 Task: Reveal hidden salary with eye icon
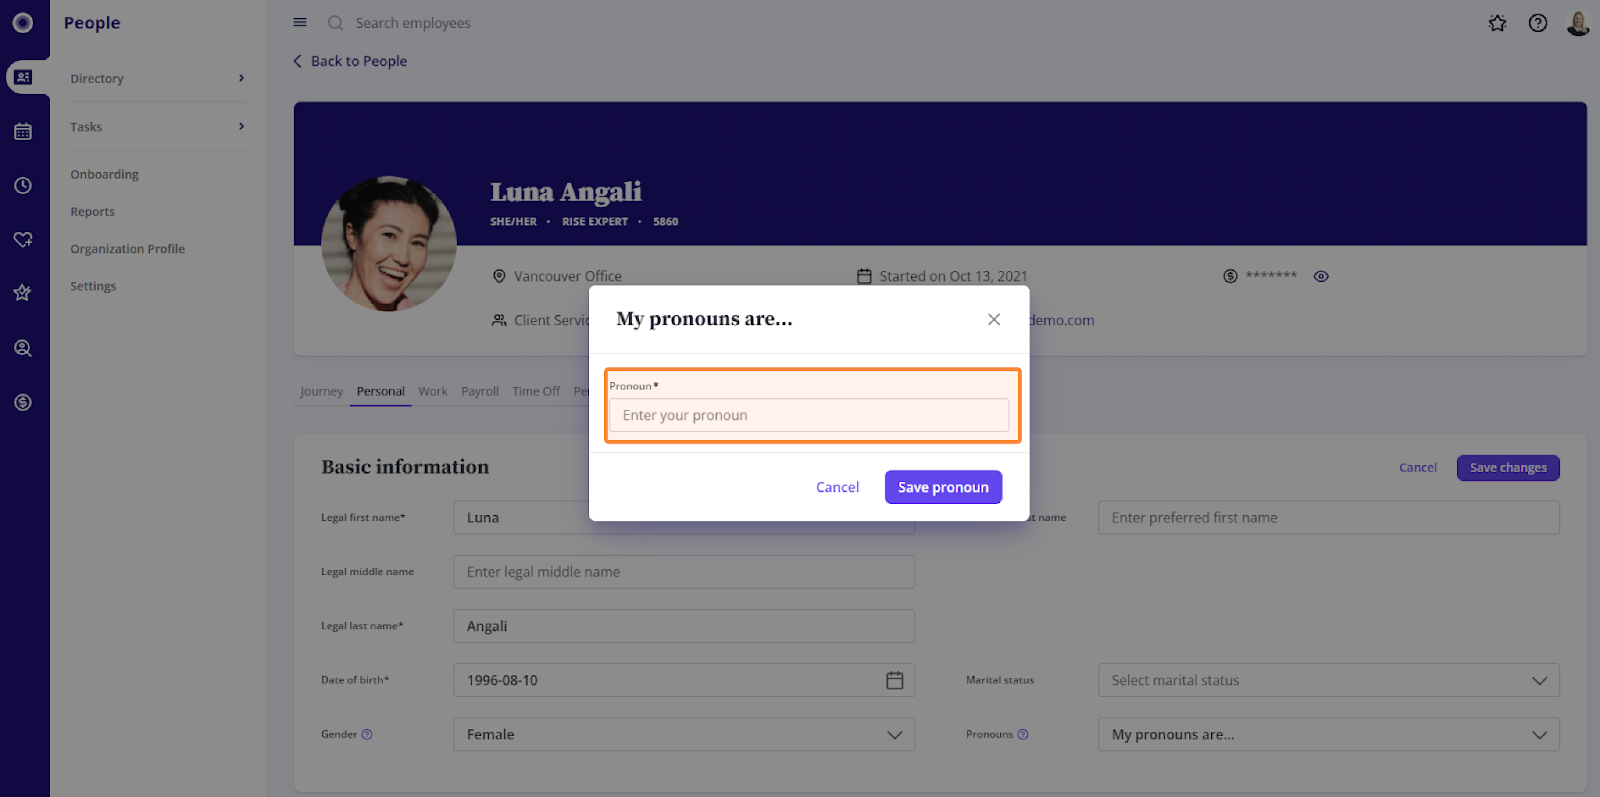click(1321, 277)
